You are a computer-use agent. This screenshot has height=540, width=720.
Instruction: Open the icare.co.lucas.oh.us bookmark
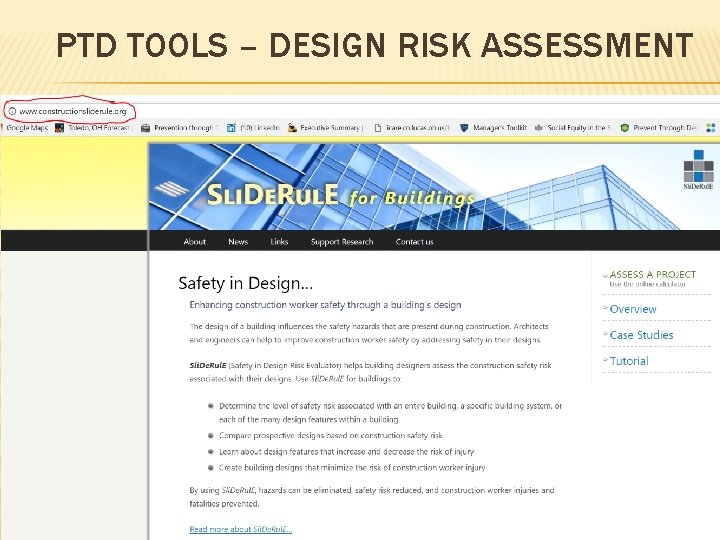(417, 128)
